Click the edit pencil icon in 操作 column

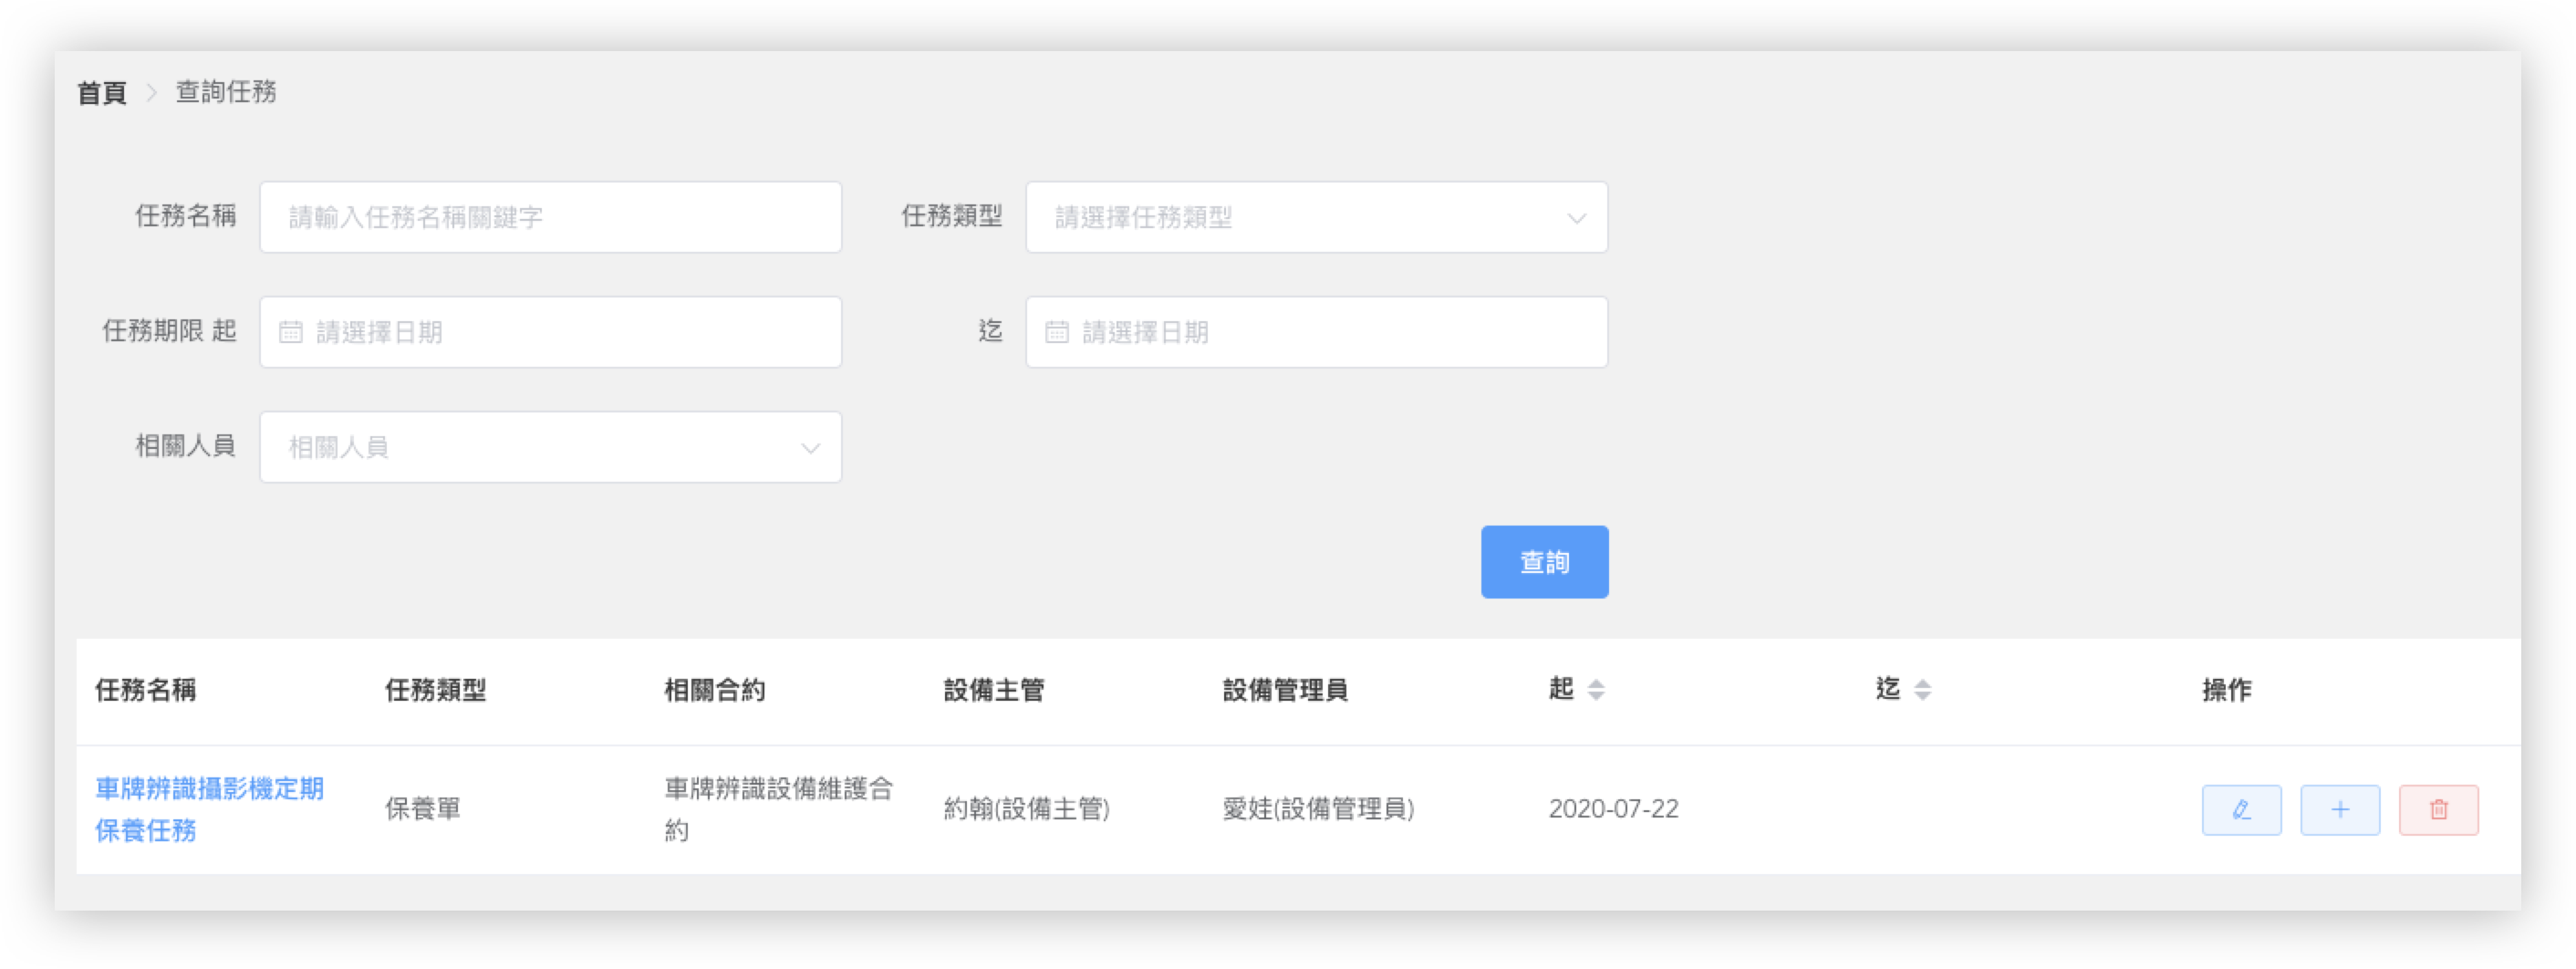(x=2241, y=810)
